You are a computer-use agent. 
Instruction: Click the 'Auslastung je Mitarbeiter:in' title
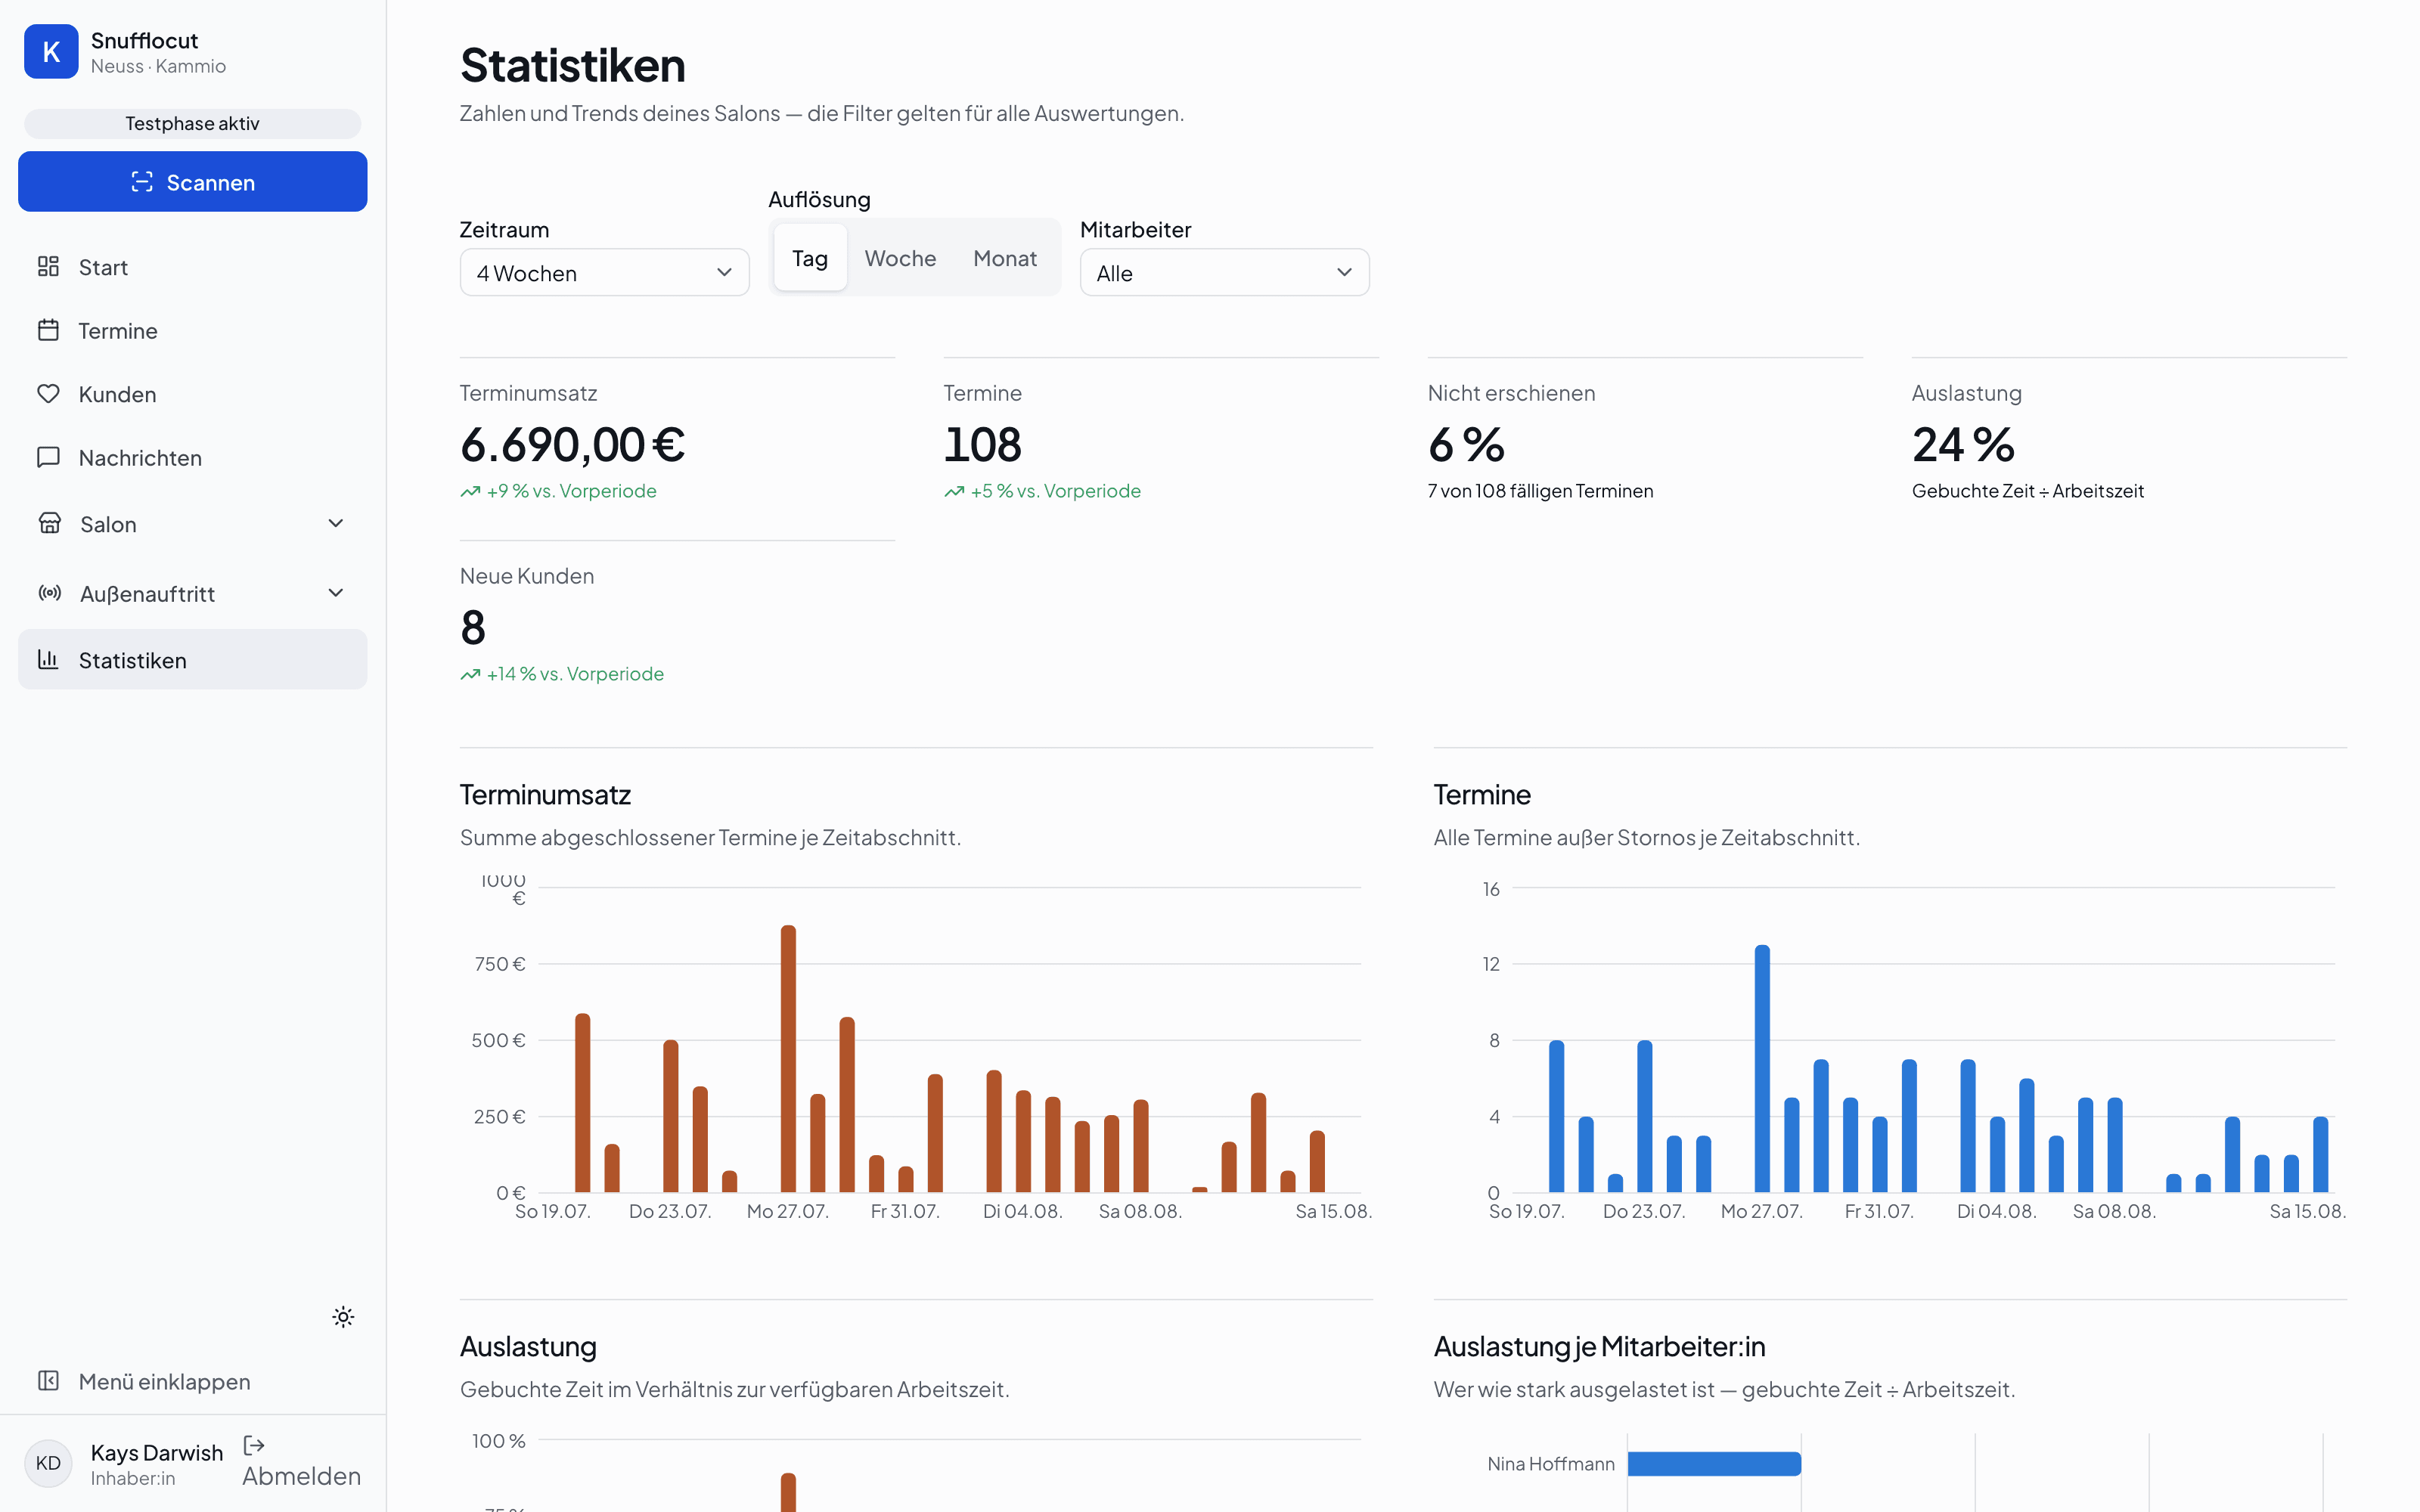[1600, 1347]
